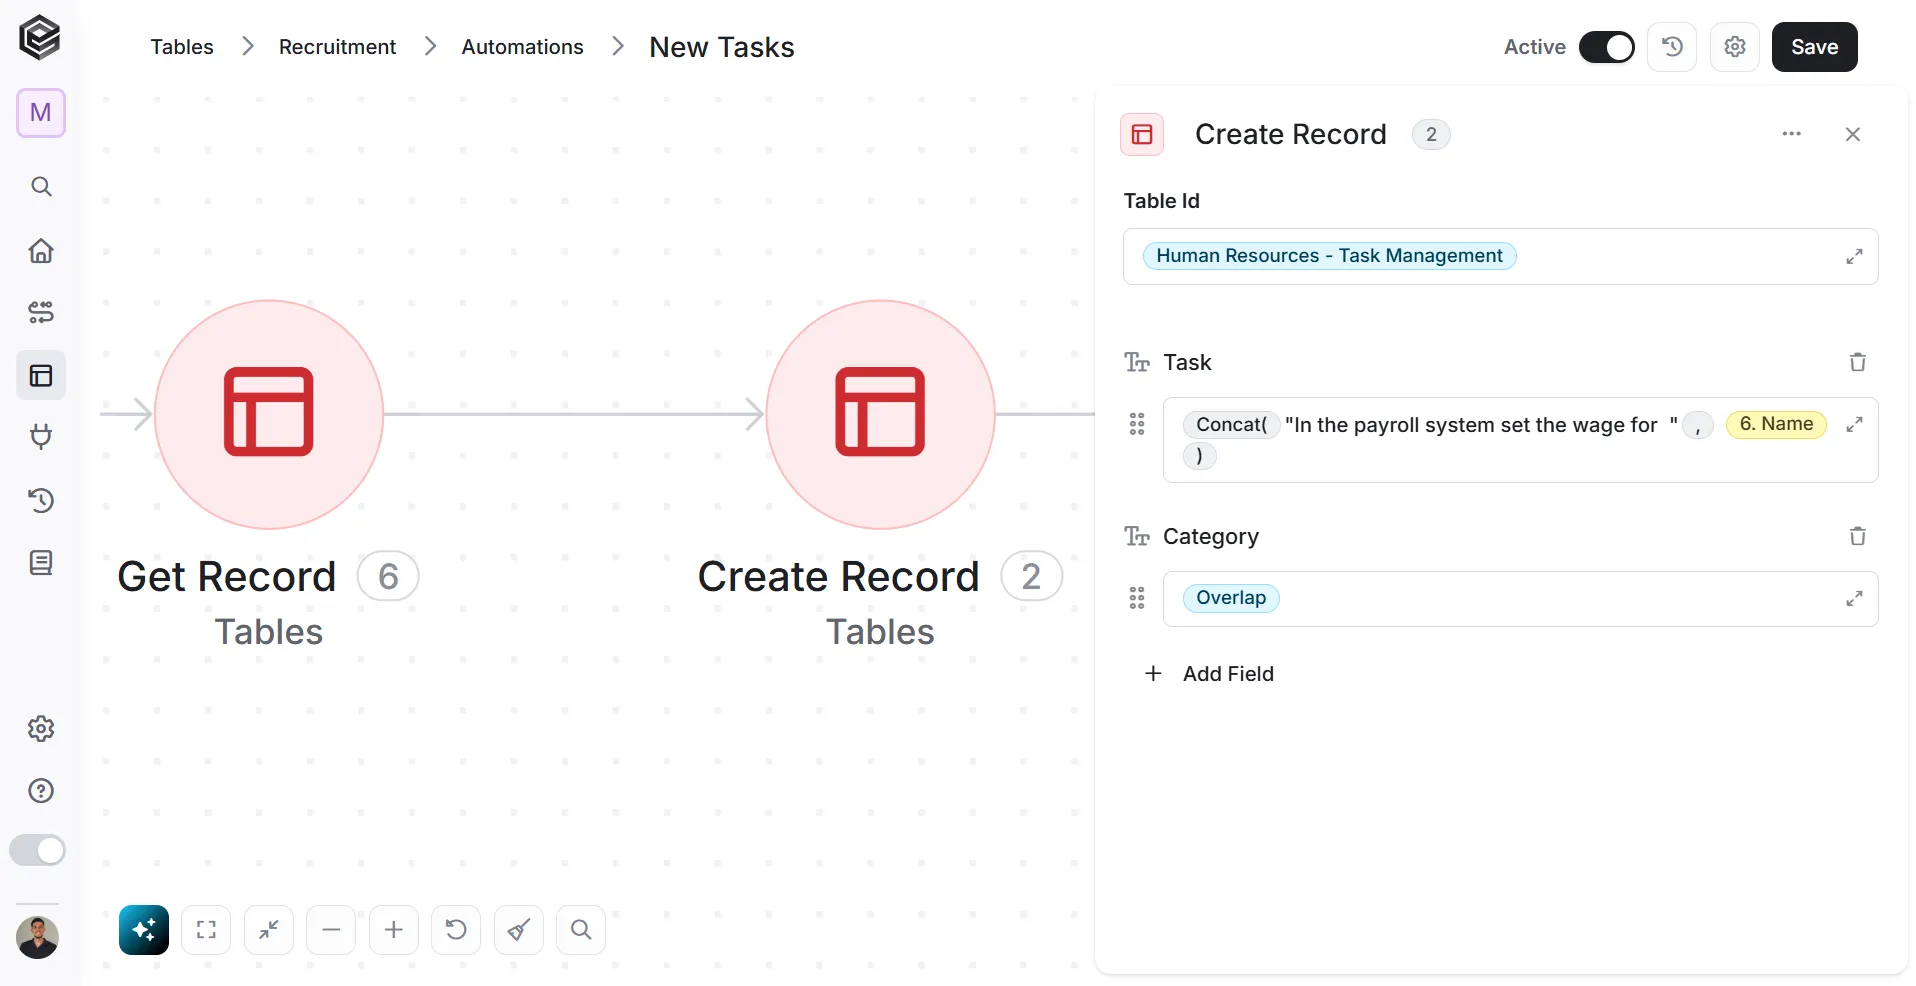Screen dimensions: 1916x986
Task: Add a new field to record
Action: pyautogui.click(x=1209, y=674)
